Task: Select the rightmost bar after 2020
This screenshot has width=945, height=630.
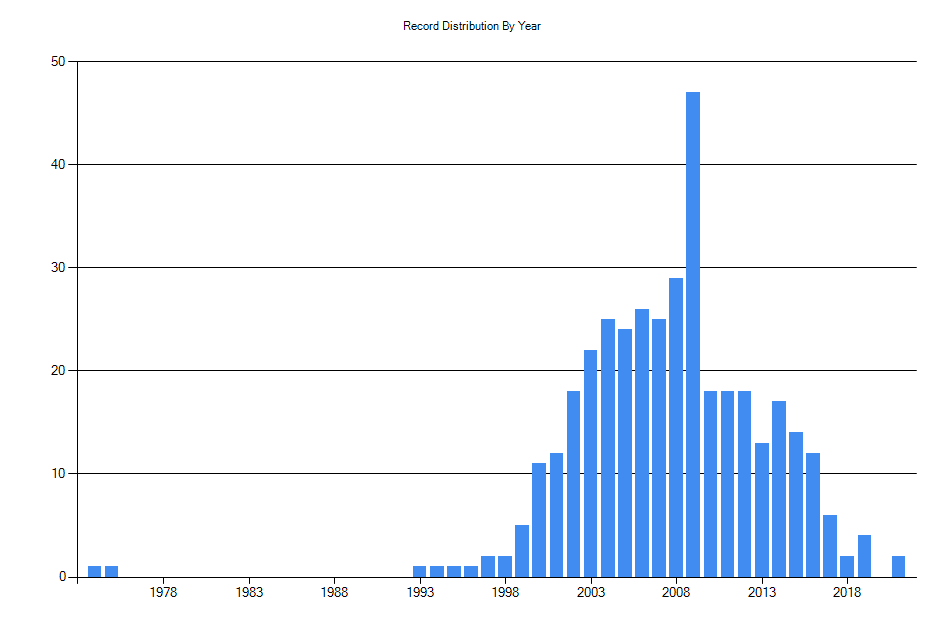Action: click(899, 567)
